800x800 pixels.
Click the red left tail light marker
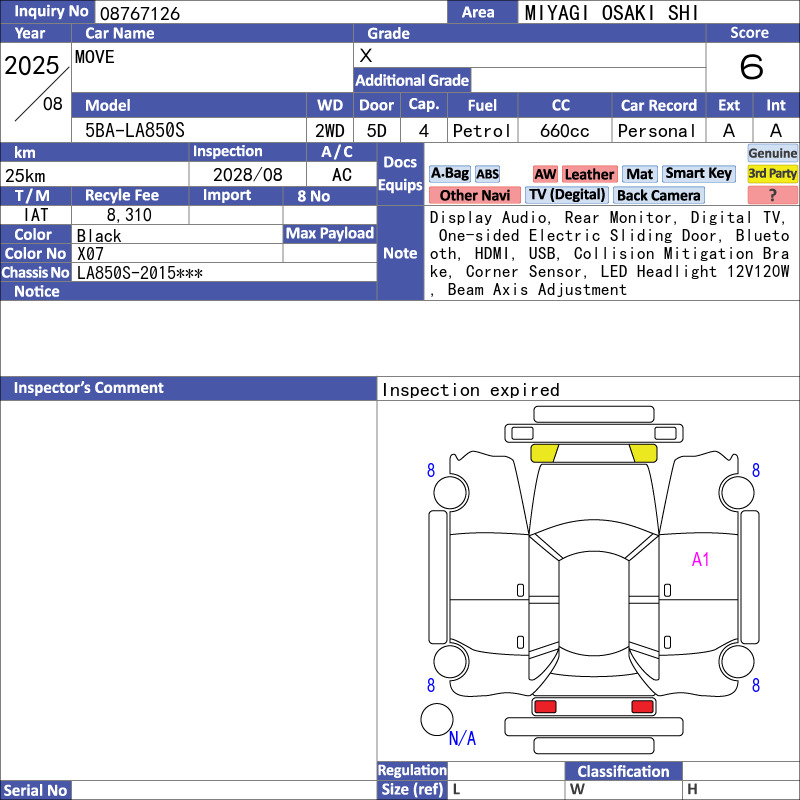coord(545,707)
